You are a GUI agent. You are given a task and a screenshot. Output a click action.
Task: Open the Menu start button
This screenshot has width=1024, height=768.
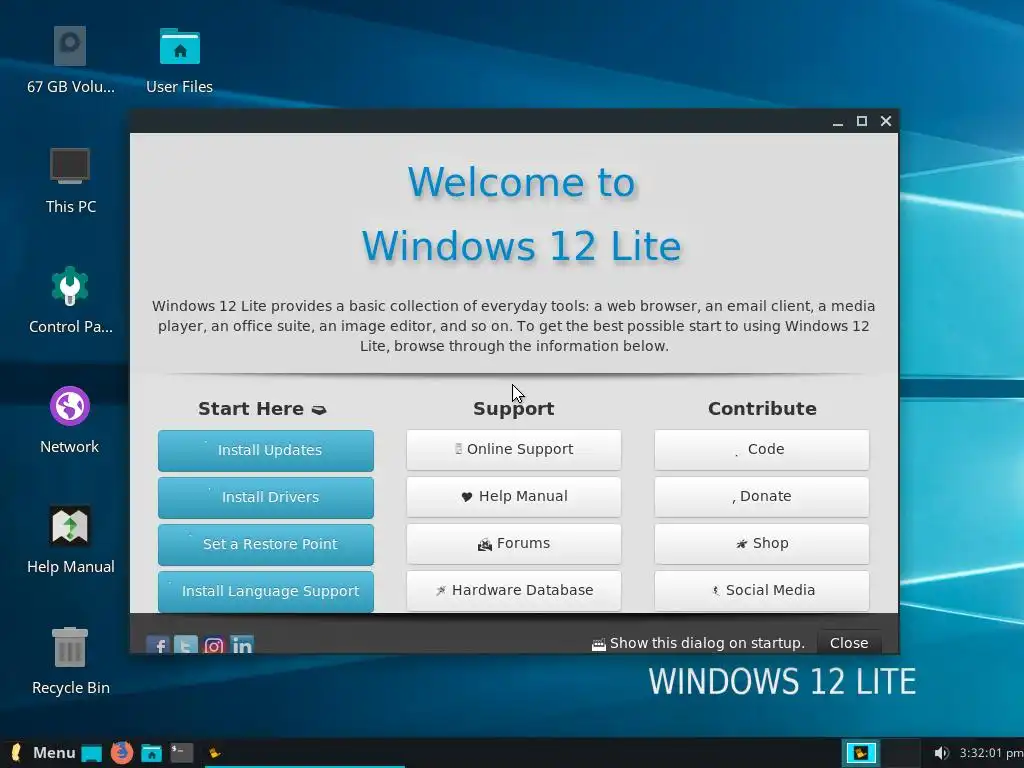coord(42,753)
